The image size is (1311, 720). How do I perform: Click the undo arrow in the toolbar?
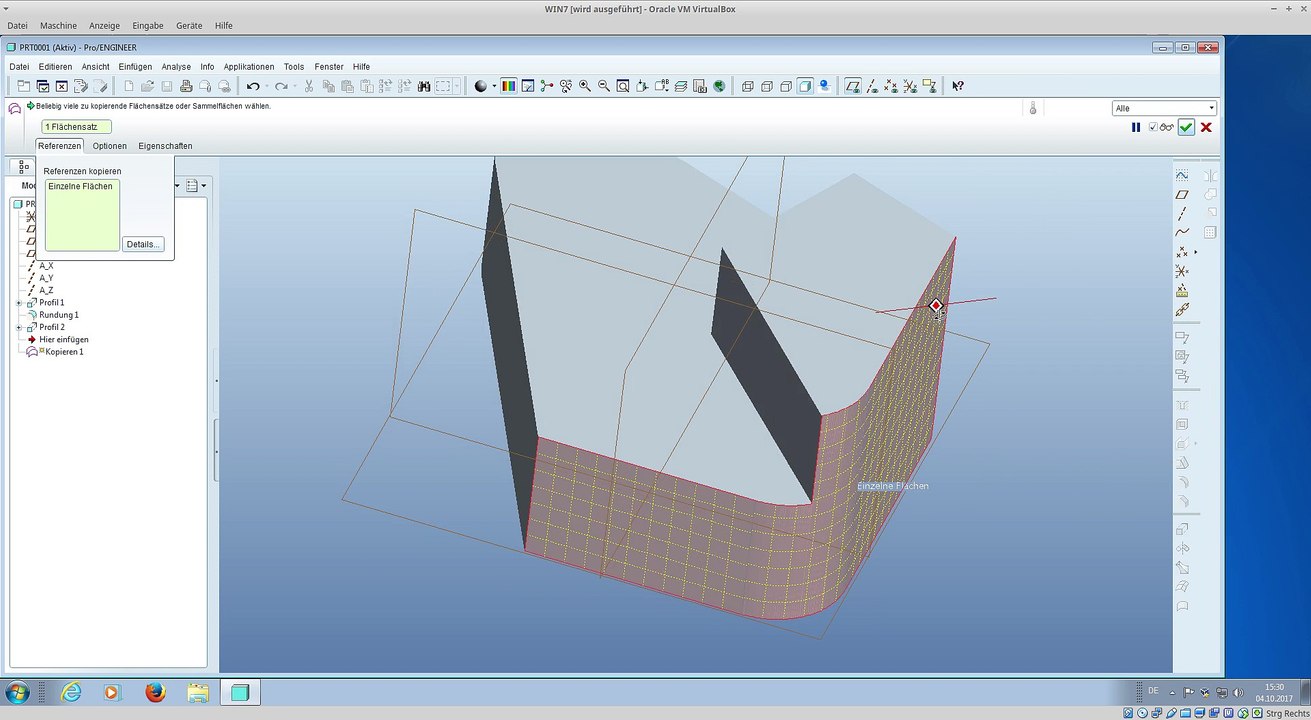pos(254,87)
